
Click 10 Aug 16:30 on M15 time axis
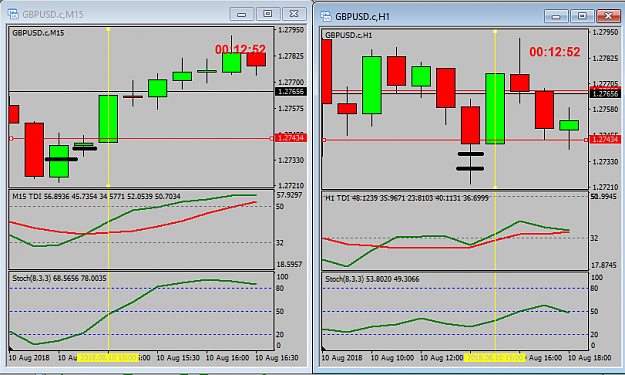click(x=276, y=358)
